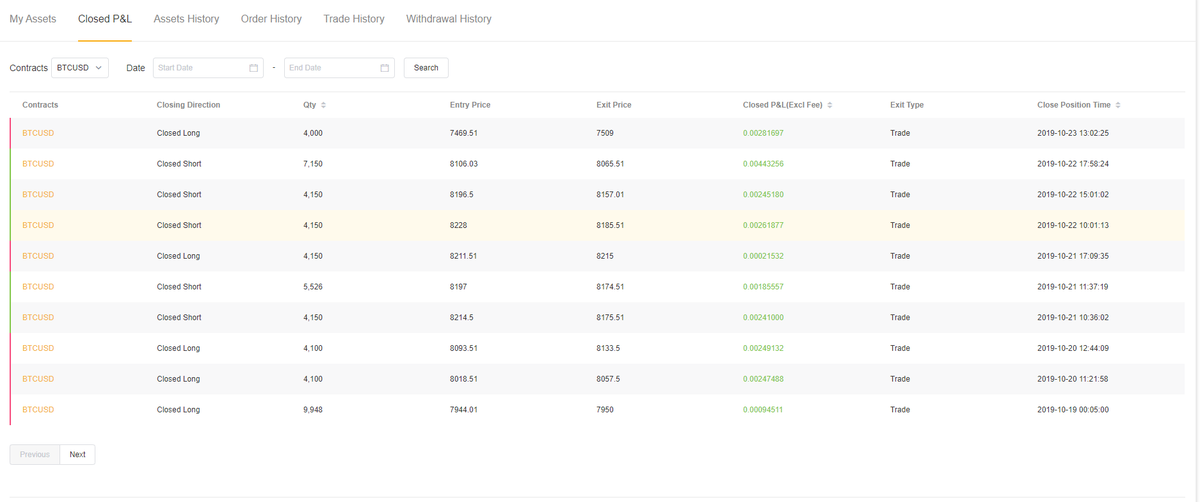This screenshot has width=1200, height=502.
Task: Open BTCUSD link in 7469.51 entry row
Action: pyautogui.click(x=38, y=133)
